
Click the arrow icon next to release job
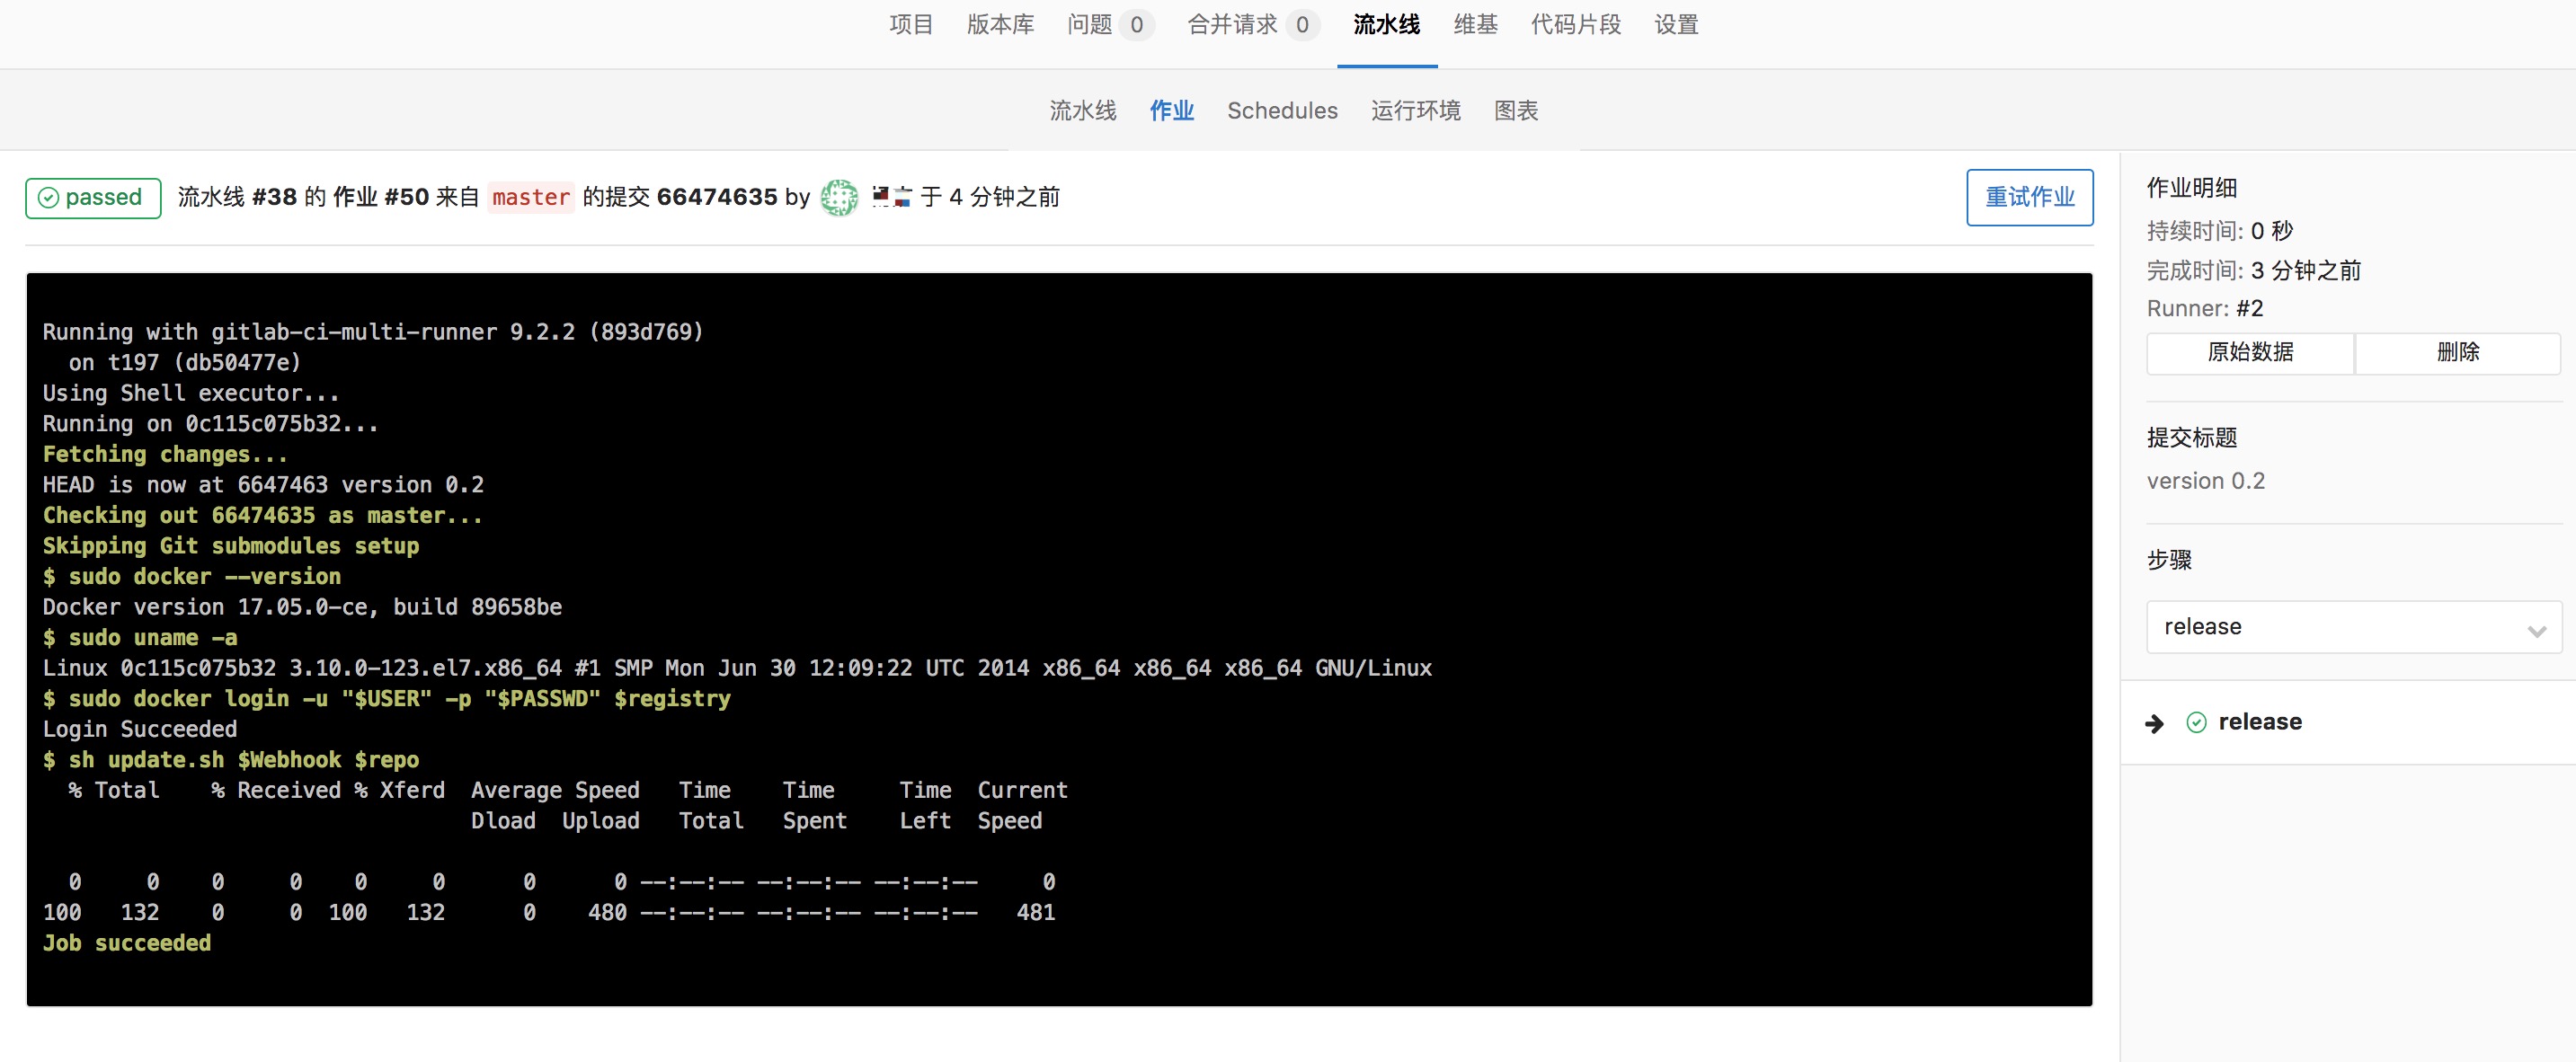coord(2155,723)
